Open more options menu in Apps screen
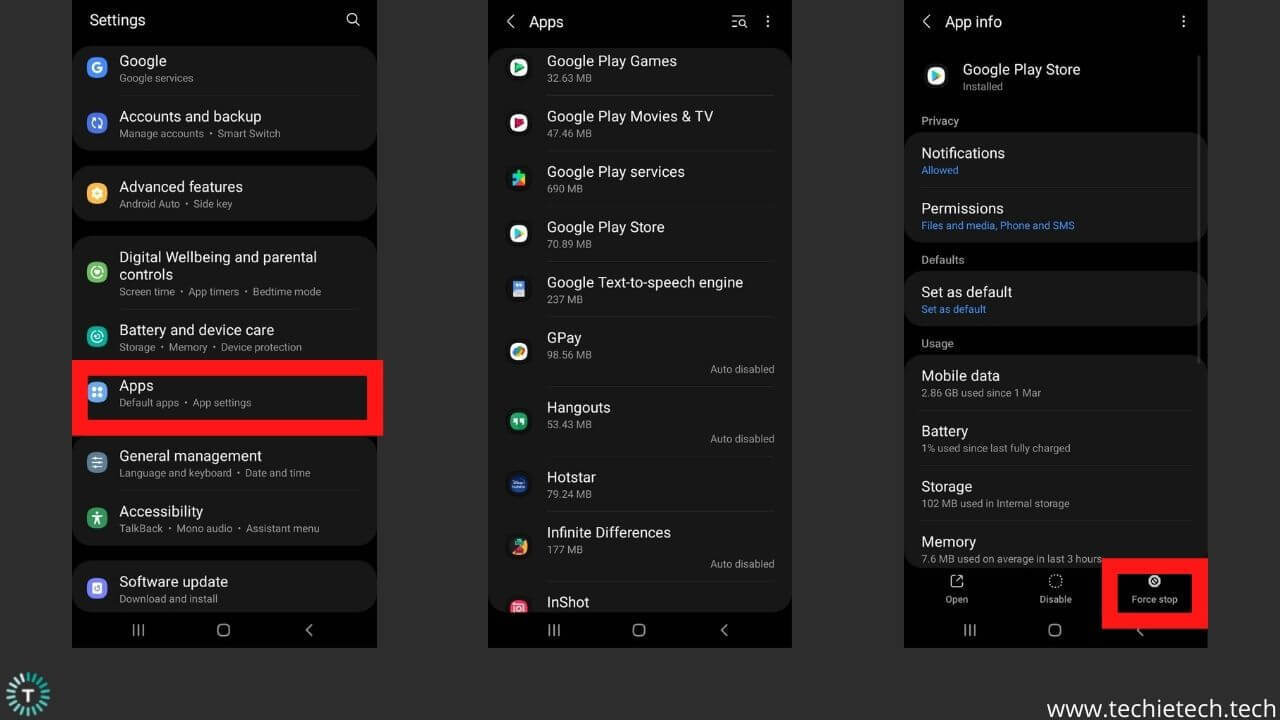Screen dimensions: 1280x720 (768, 22)
